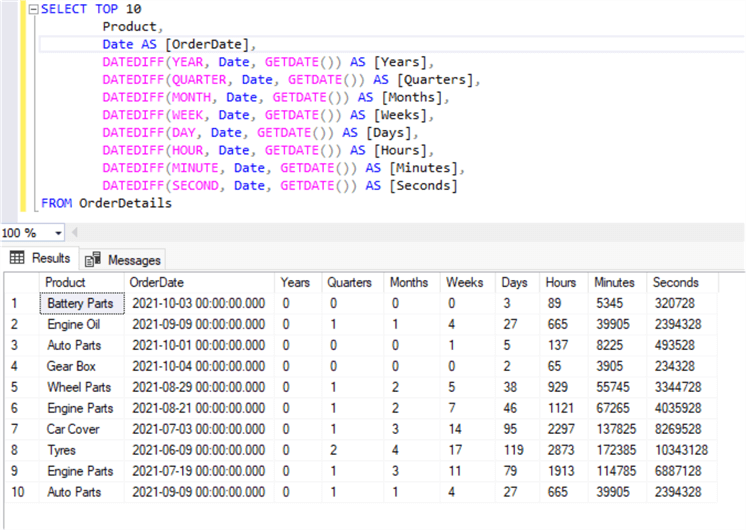Click the Messages tab icon

92,259
